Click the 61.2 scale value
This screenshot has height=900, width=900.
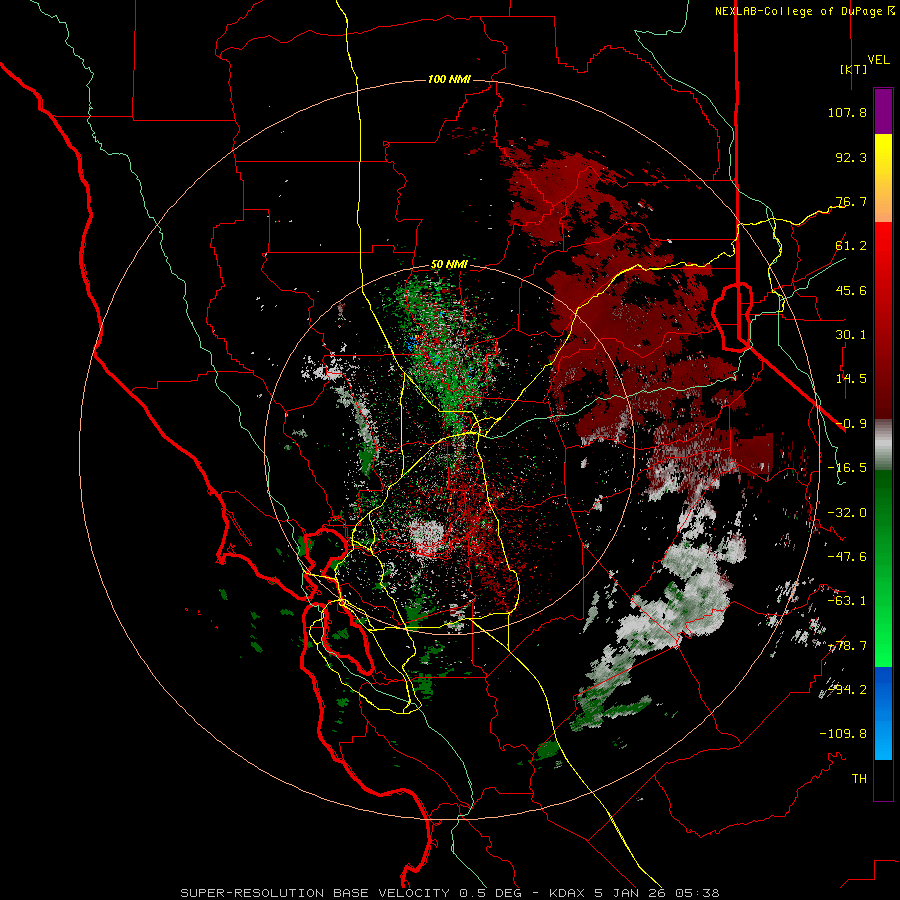[x=851, y=246]
